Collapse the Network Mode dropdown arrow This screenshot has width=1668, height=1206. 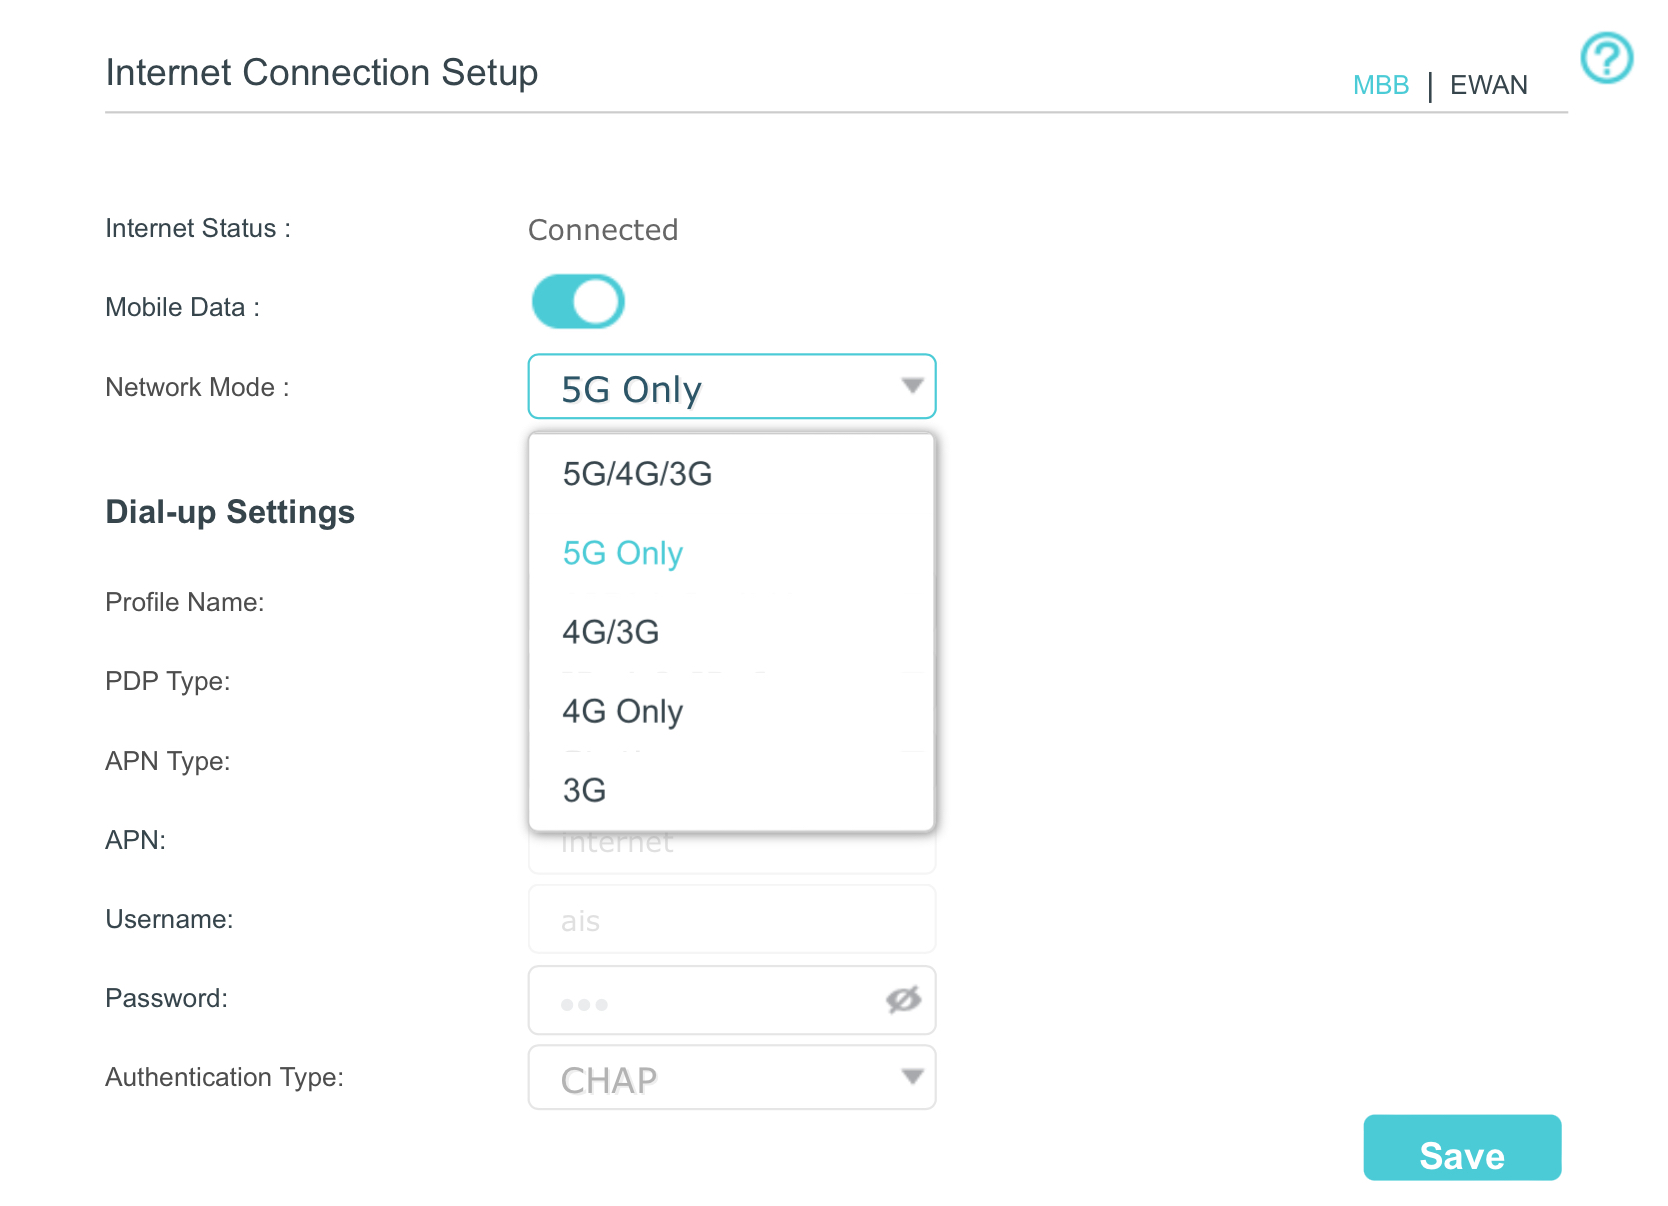[911, 386]
